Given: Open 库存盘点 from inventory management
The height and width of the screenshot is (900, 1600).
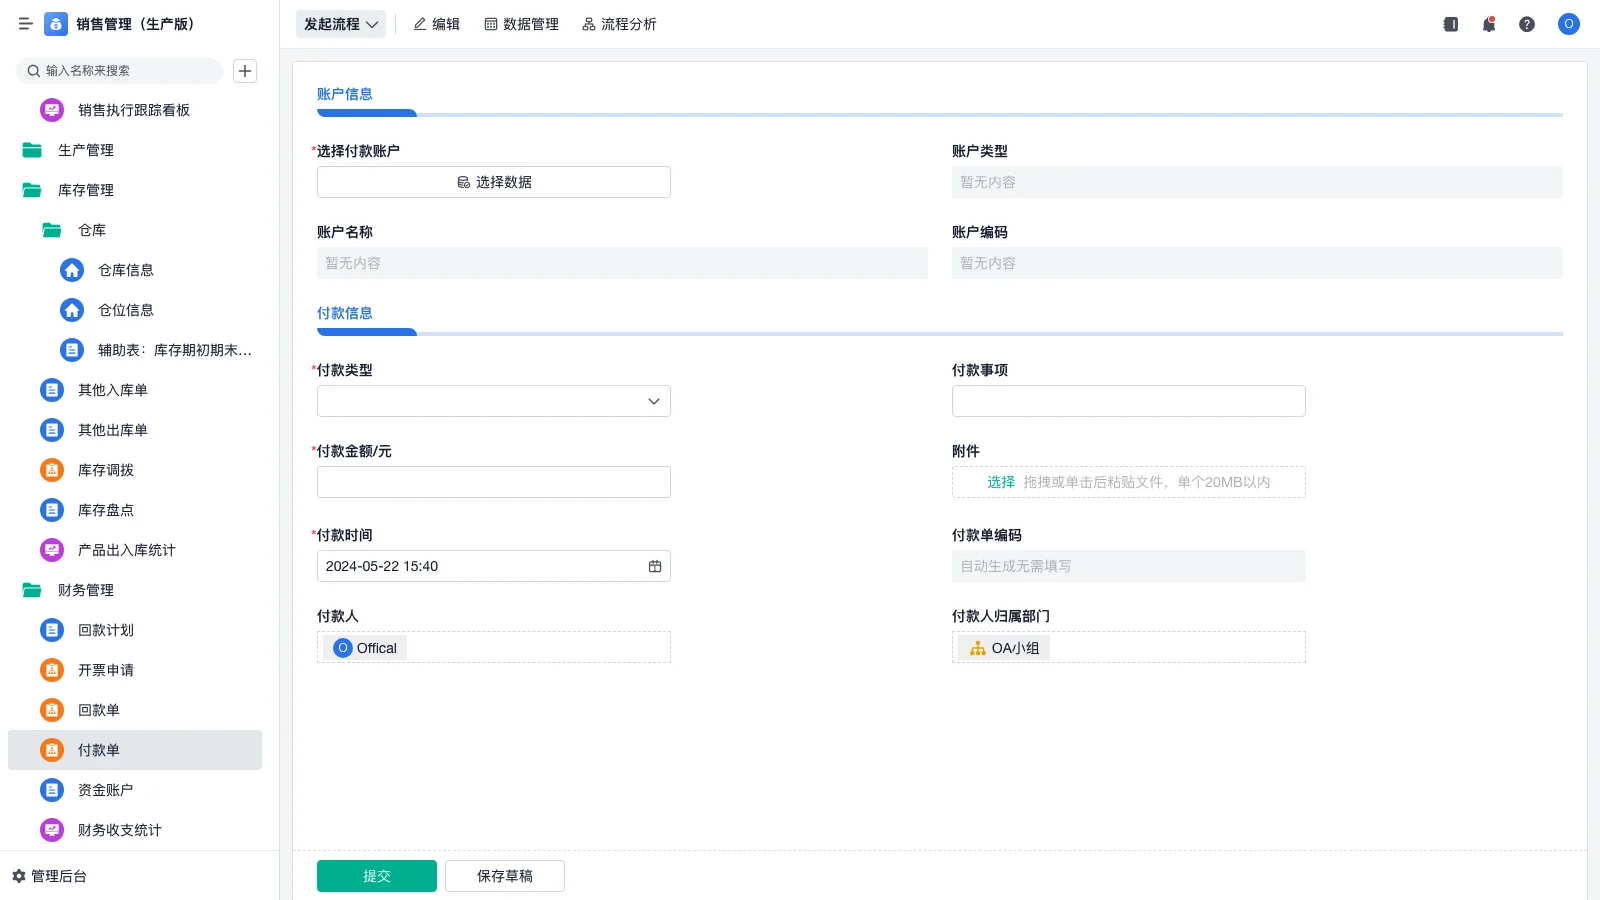Looking at the screenshot, I should tap(105, 510).
